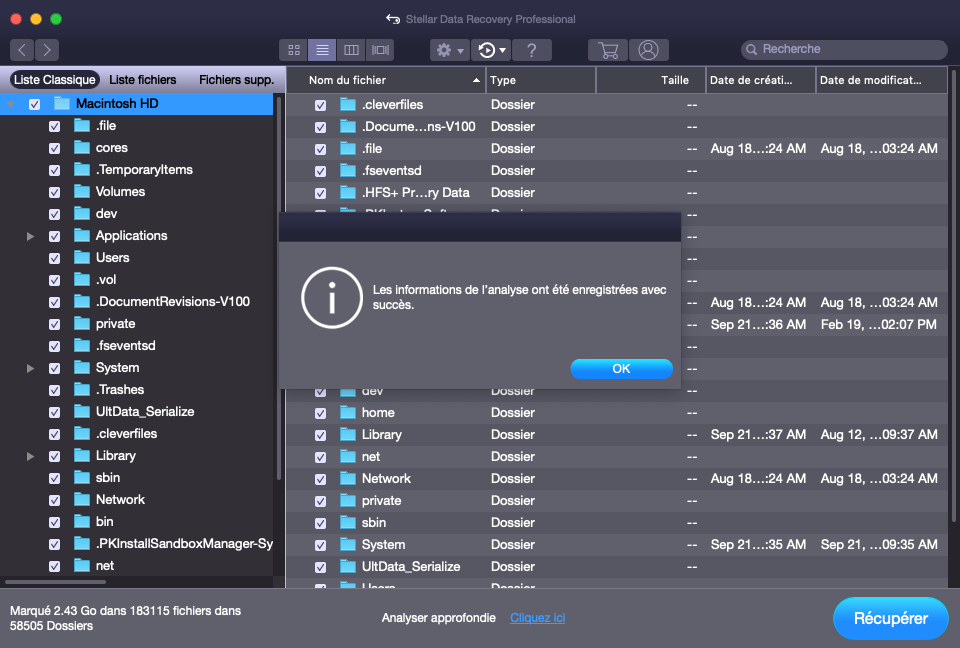Switch to cover flow view
The image size is (960, 648).
(x=380, y=50)
